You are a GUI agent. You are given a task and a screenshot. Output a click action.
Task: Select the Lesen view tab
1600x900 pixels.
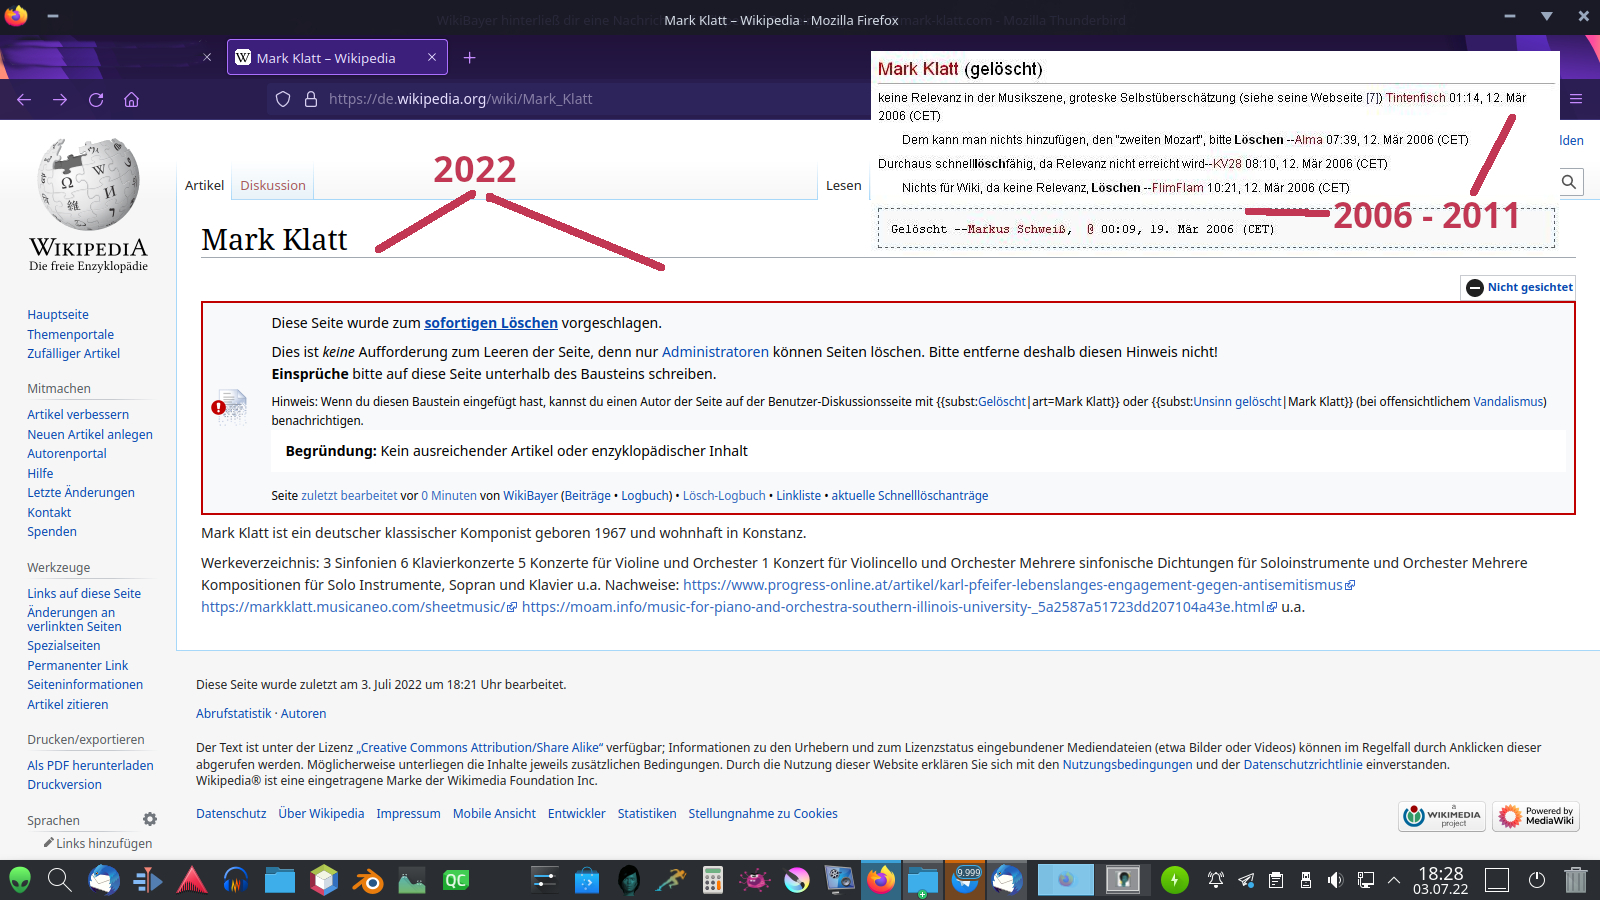tap(844, 185)
